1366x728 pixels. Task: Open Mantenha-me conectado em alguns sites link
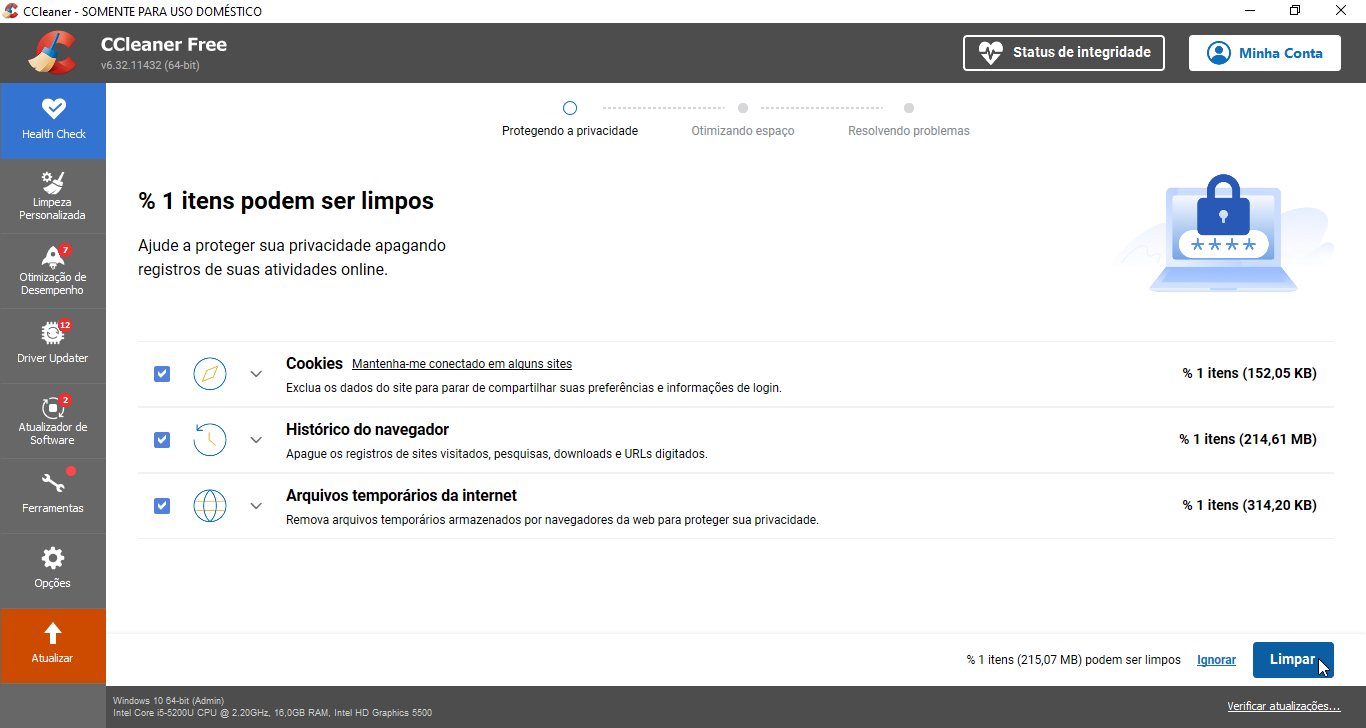tap(462, 364)
